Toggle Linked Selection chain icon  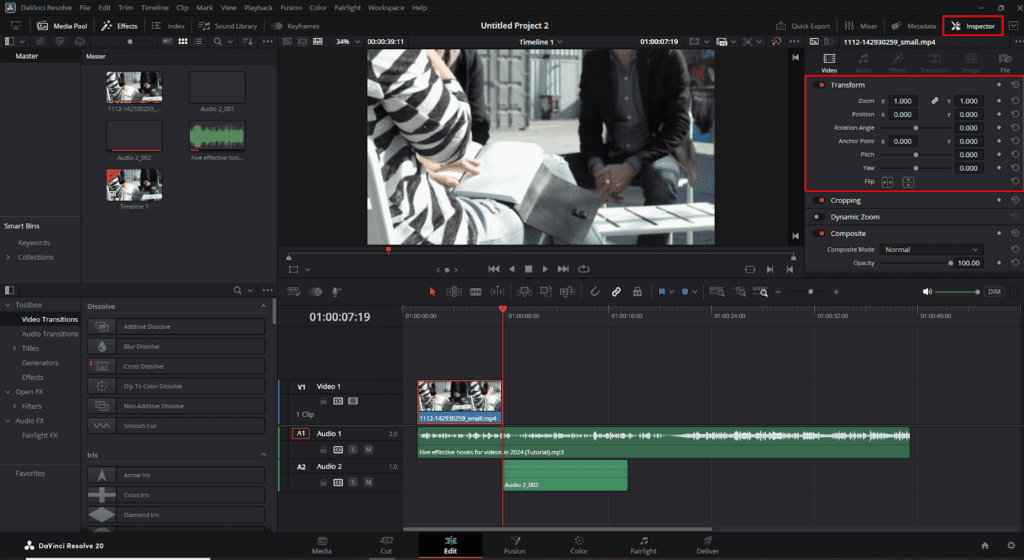616,292
